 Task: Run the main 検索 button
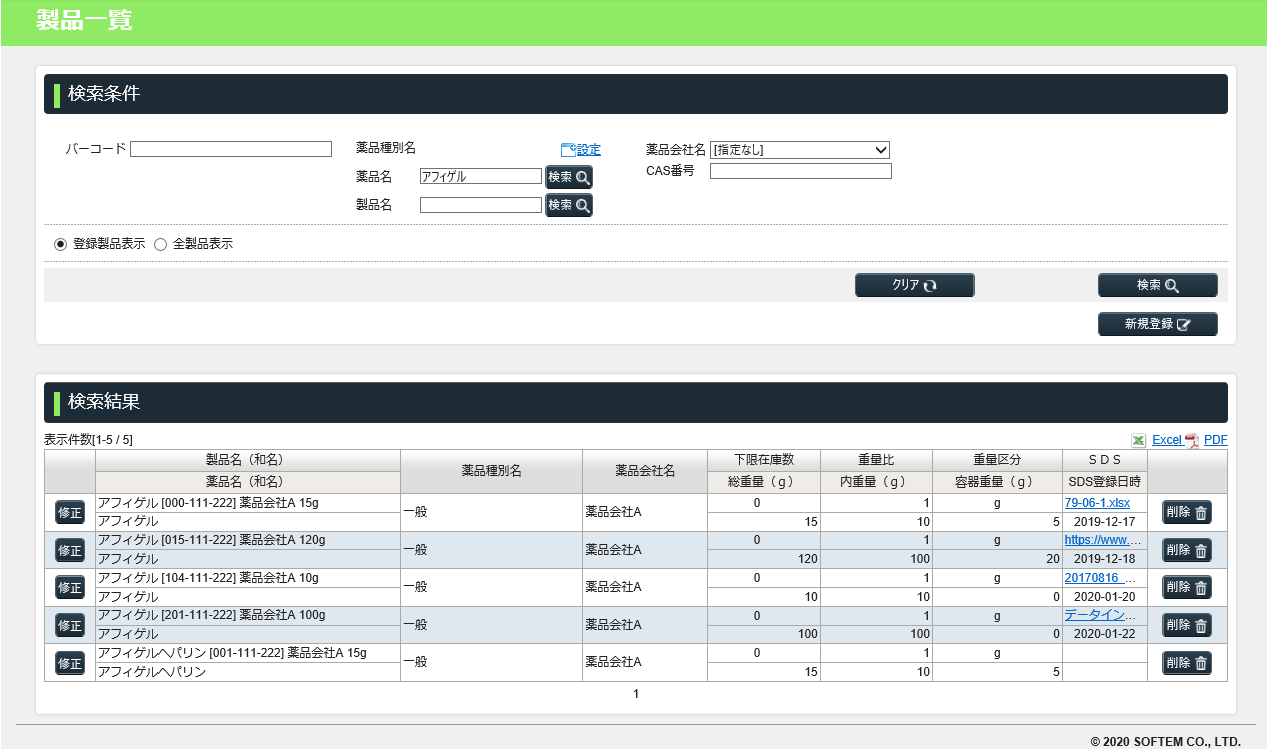(x=1157, y=285)
